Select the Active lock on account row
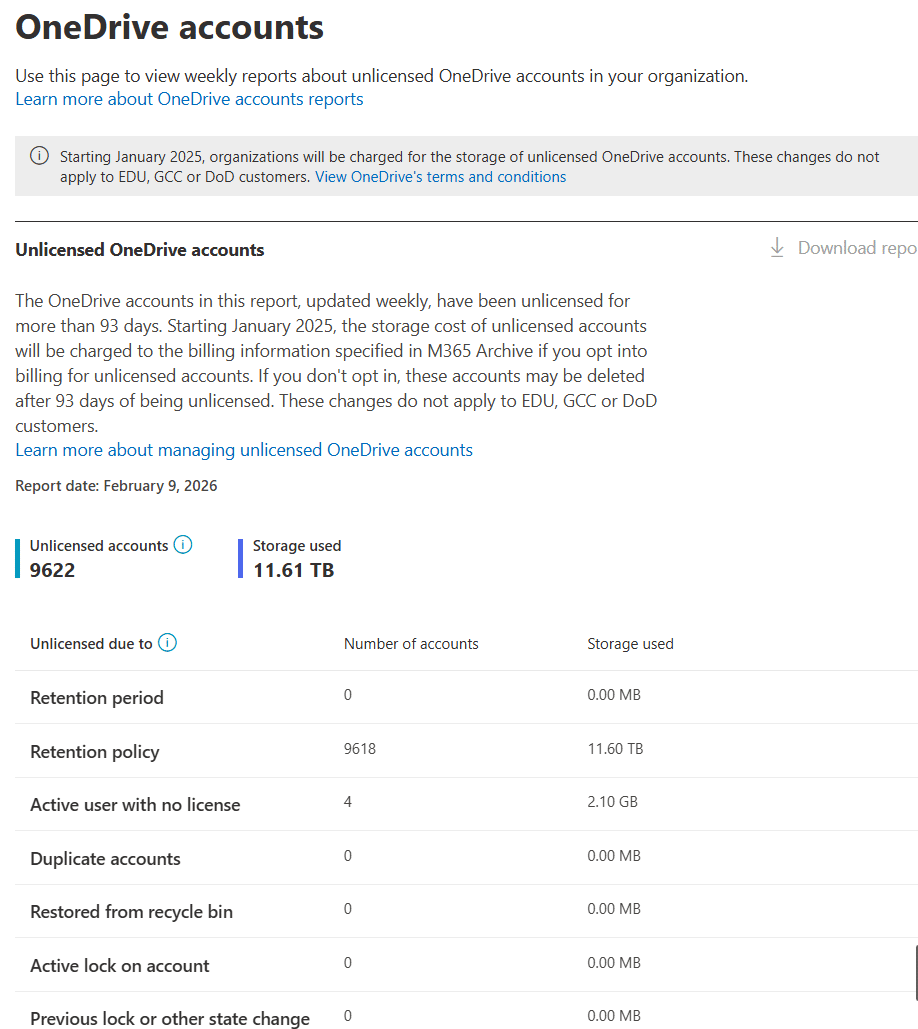The image size is (918, 1029). [467, 965]
